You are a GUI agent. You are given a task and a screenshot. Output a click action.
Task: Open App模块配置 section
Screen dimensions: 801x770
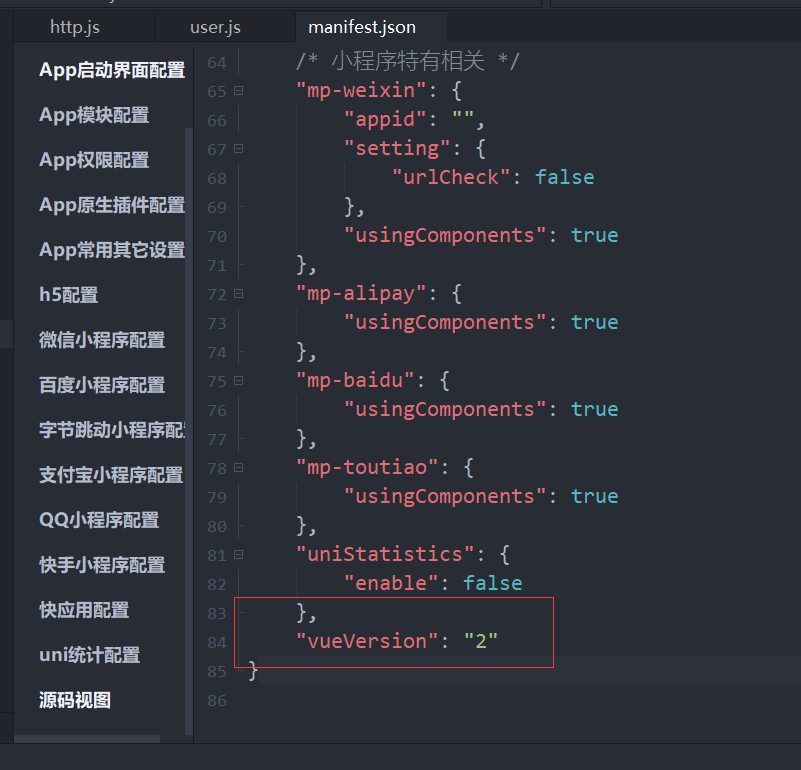click(x=94, y=115)
